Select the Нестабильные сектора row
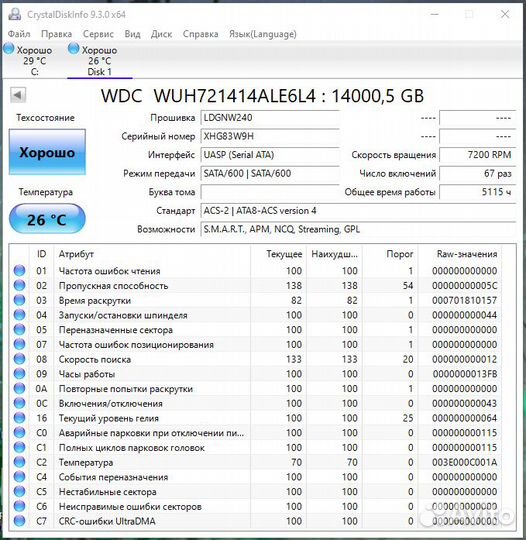526x540 pixels. click(255, 492)
